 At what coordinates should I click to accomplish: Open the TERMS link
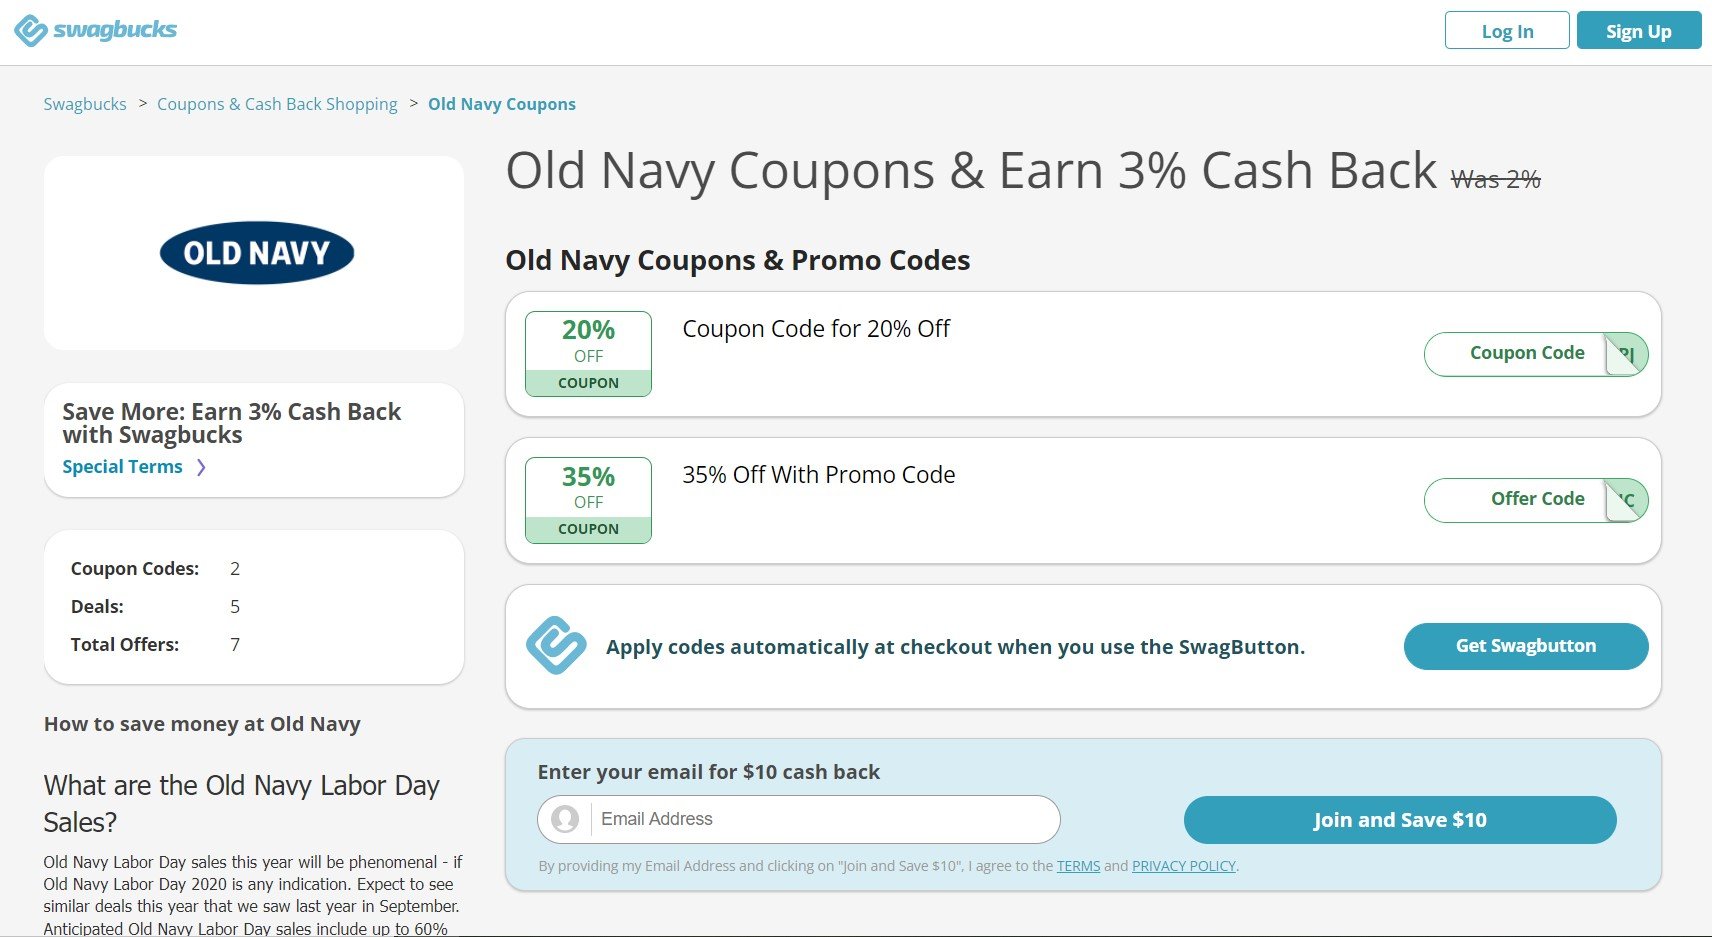pos(1078,866)
